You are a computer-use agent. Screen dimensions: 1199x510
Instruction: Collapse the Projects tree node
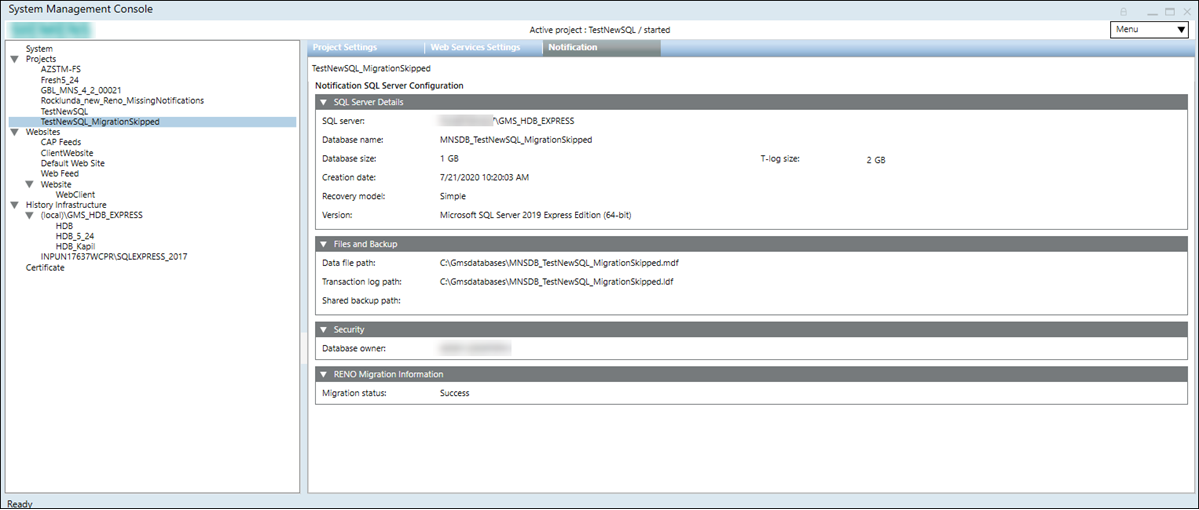coord(14,59)
